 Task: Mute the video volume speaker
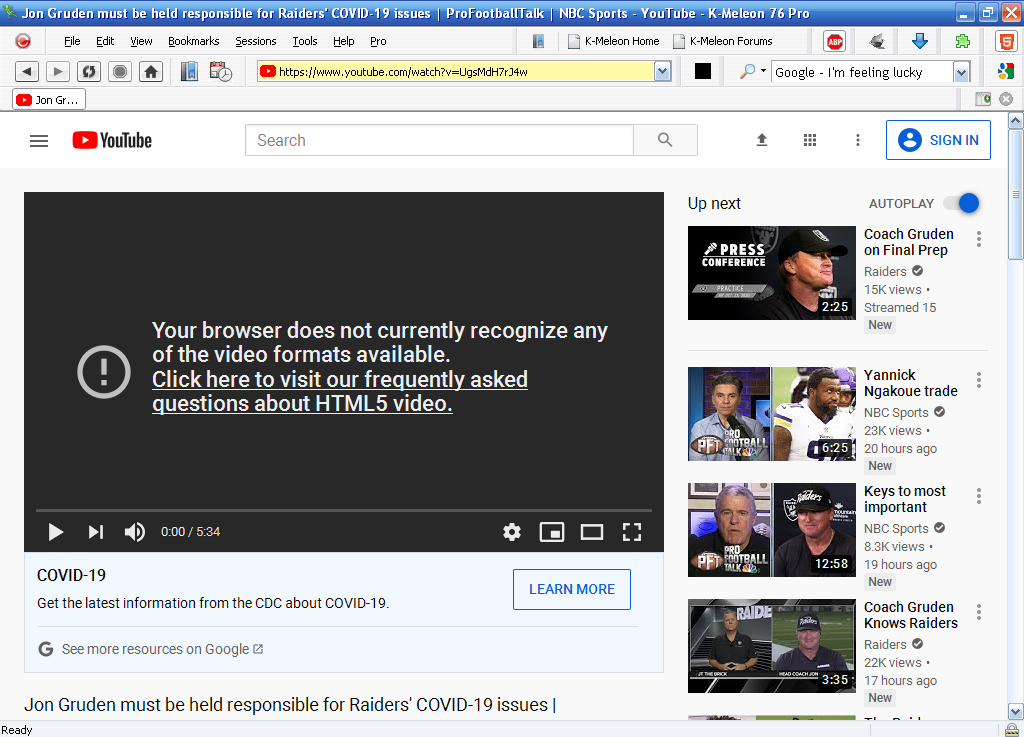tap(135, 532)
